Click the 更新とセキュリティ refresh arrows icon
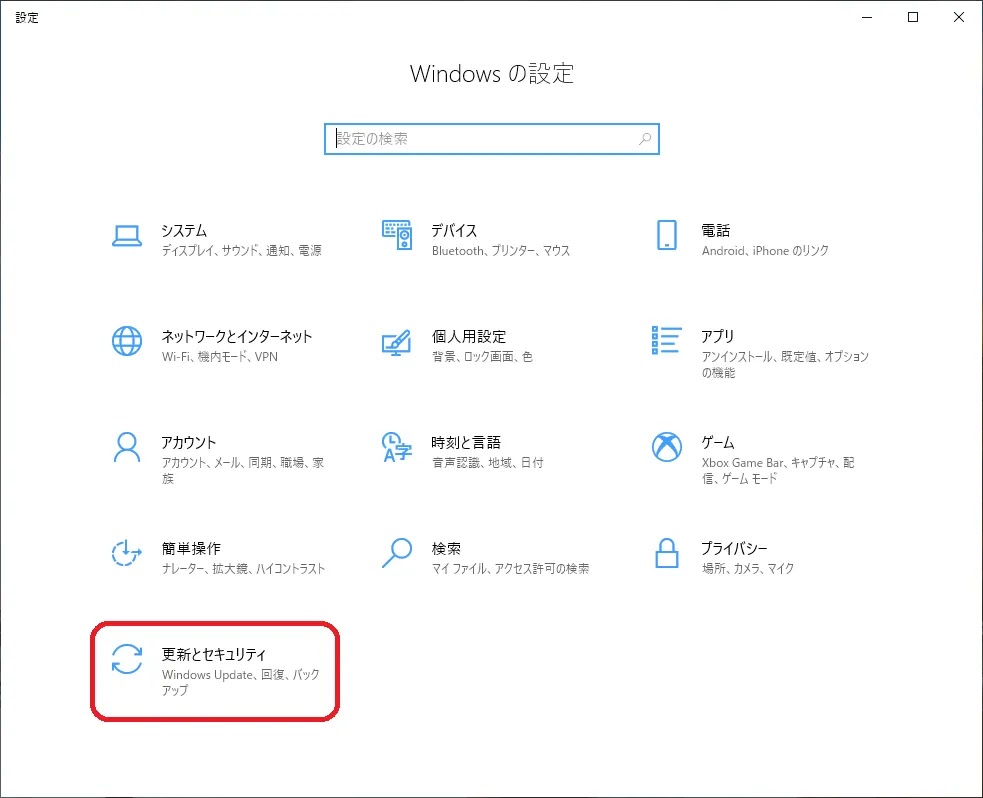 tap(127, 659)
